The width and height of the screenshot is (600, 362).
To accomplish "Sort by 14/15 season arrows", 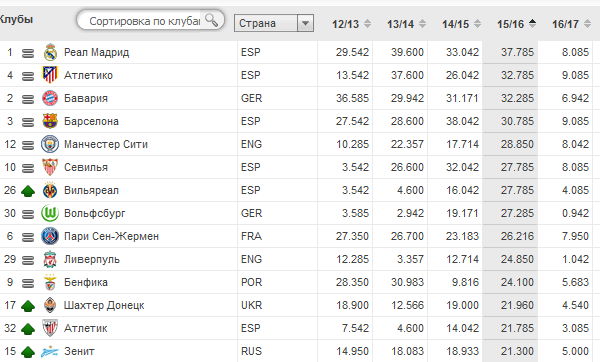I will [478, 24].
